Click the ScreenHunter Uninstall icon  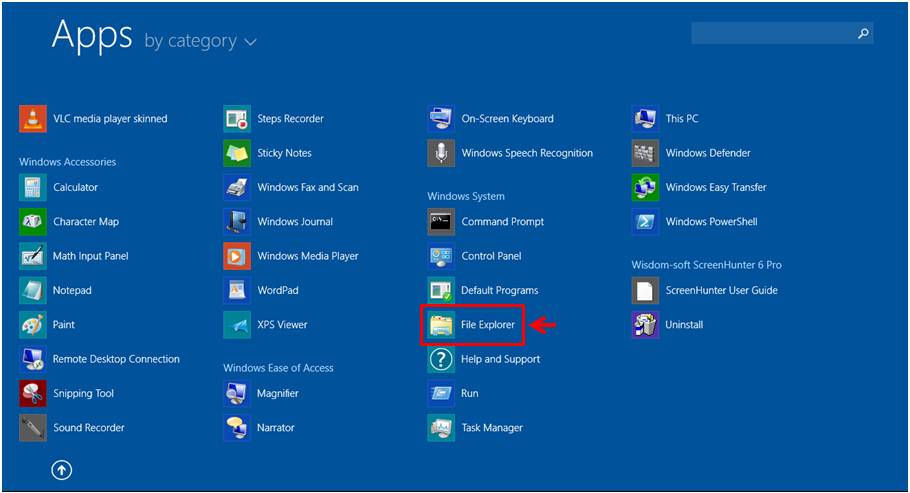[x=645, y=325]
